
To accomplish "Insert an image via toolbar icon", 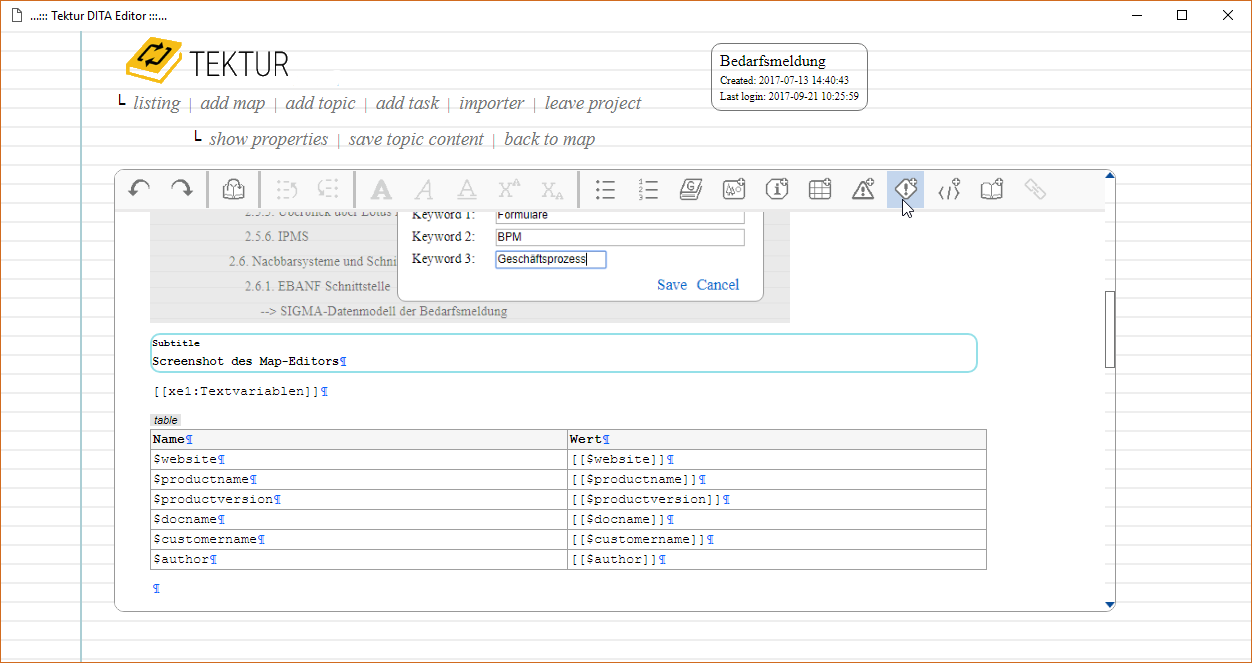I will (734, 189).
